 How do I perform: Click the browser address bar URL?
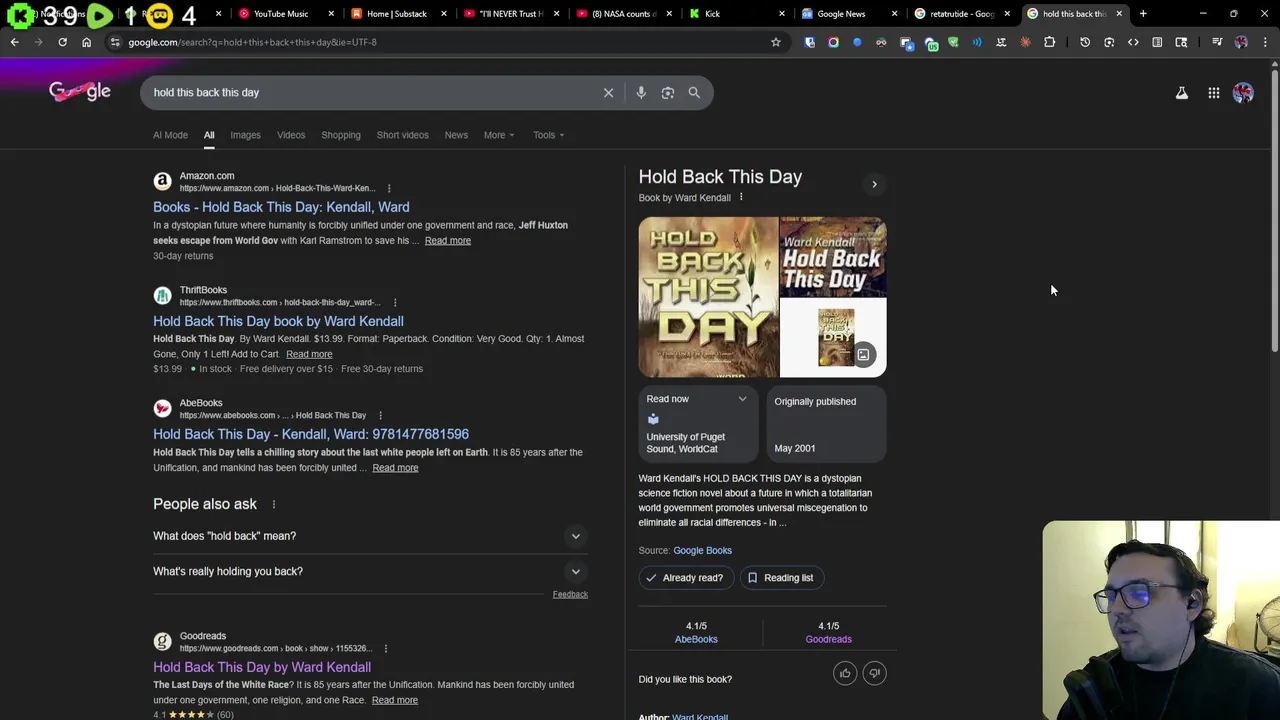tap(252, 42)
